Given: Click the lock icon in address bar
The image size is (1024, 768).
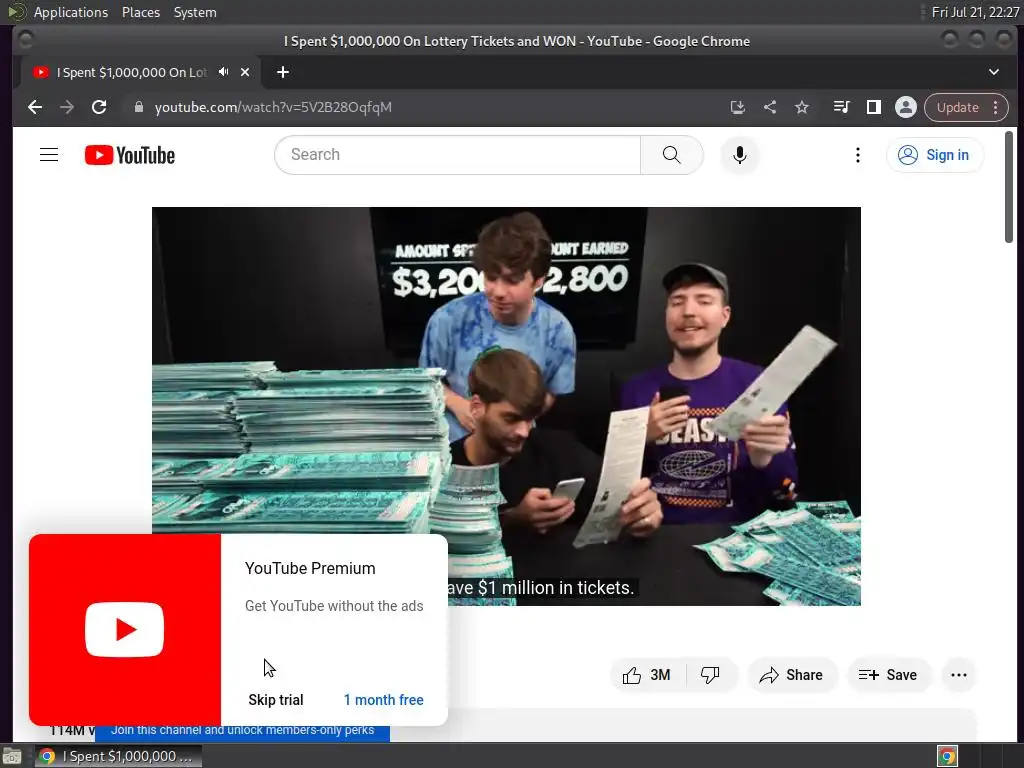Looking at the screenshot, I should (x=138, y=107).
